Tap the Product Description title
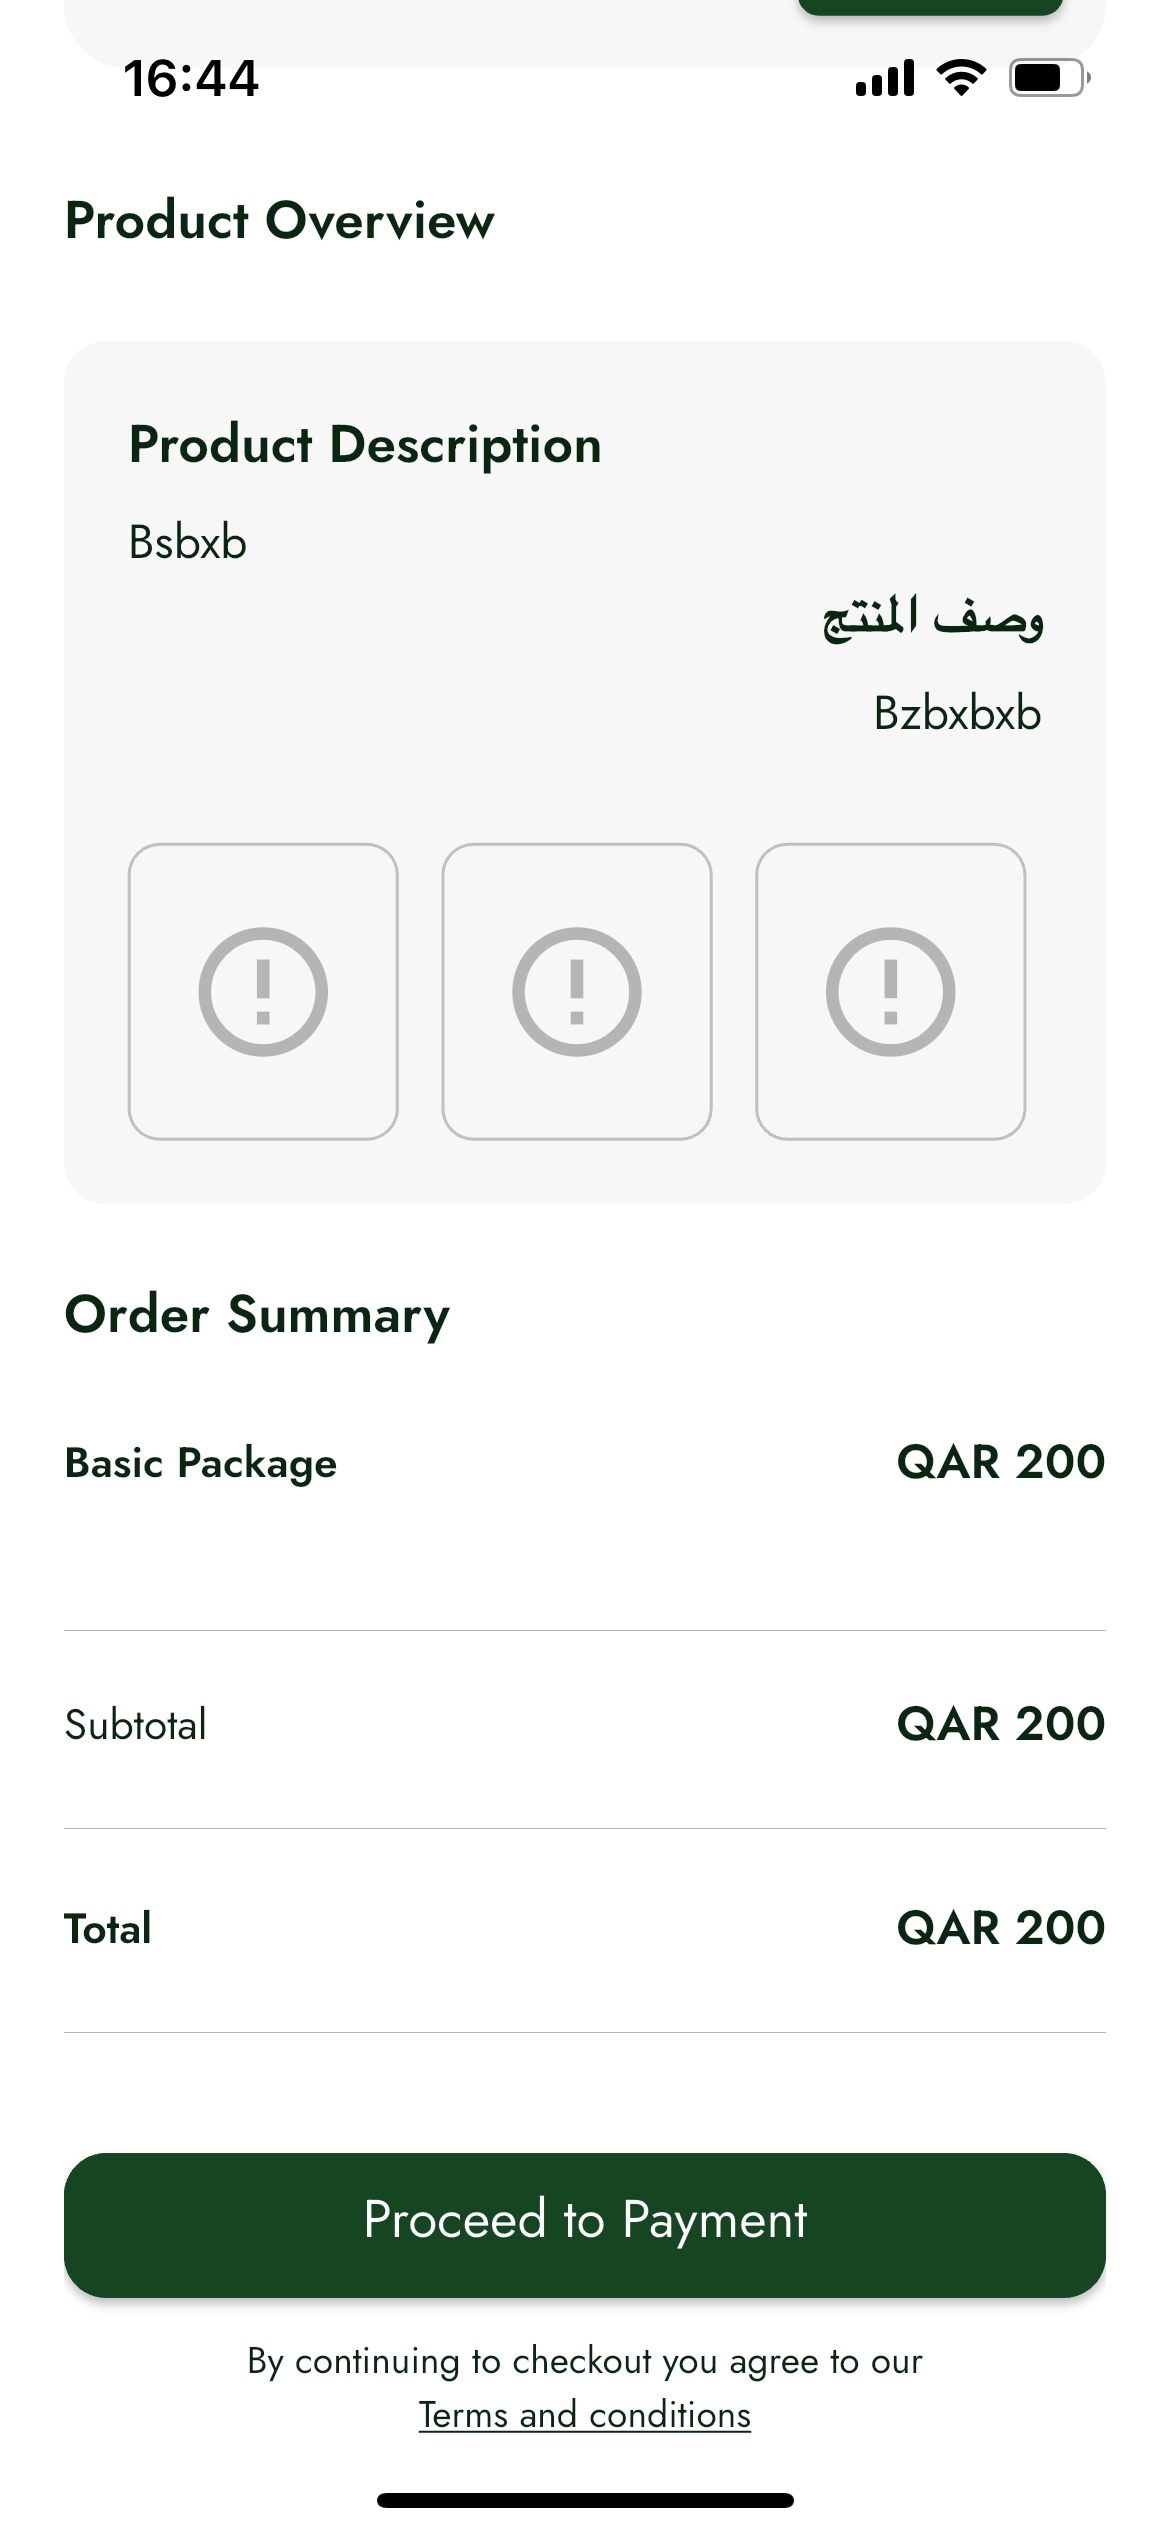The height and width of the screenshot is (2529, 1170). 365,444
